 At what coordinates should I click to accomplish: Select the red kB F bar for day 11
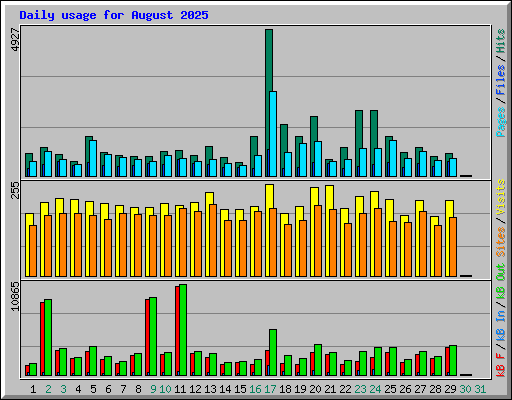tap(177, 331)
